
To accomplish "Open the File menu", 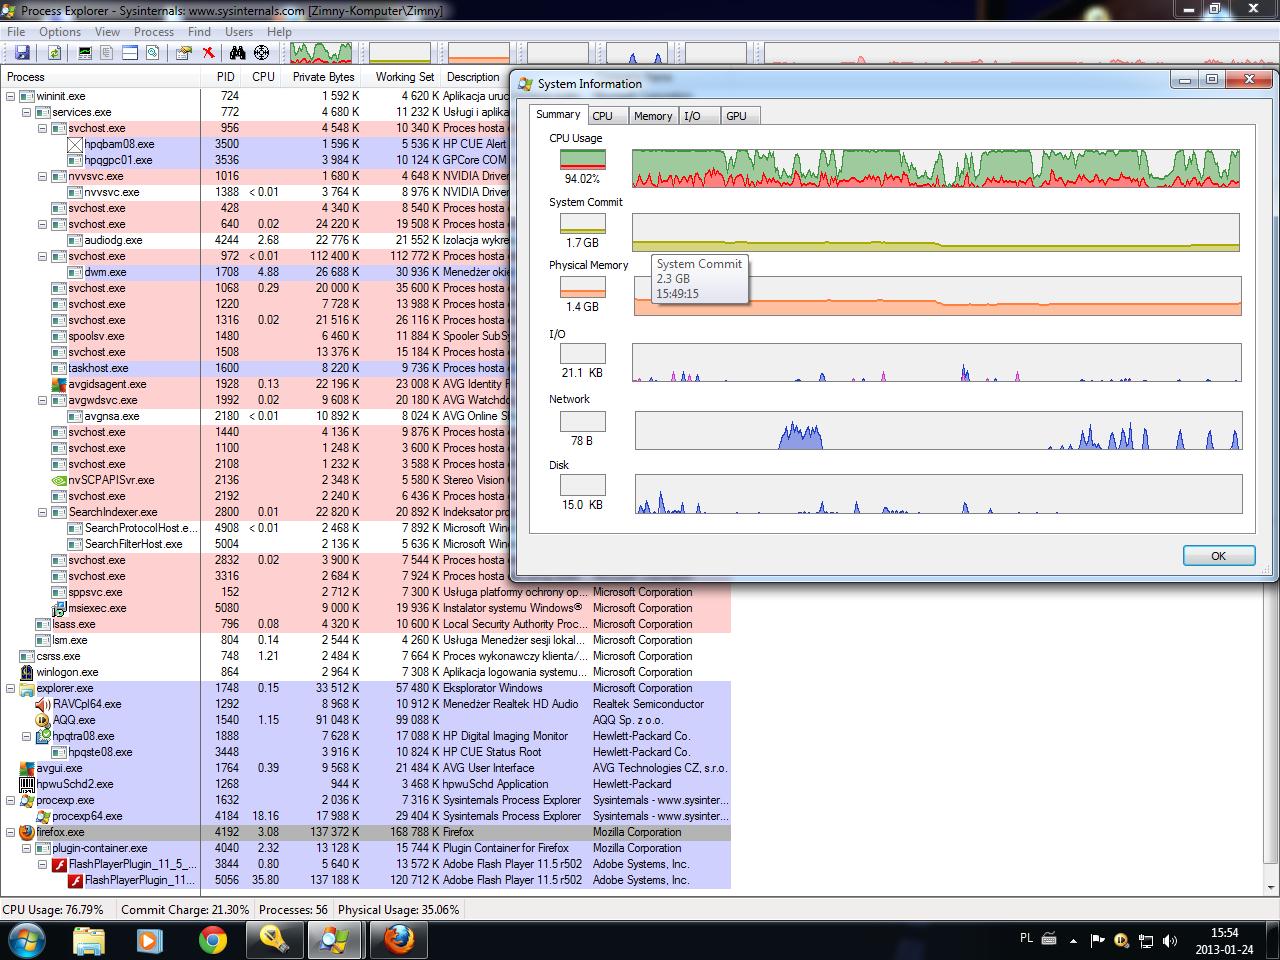I will pos(16,32).
